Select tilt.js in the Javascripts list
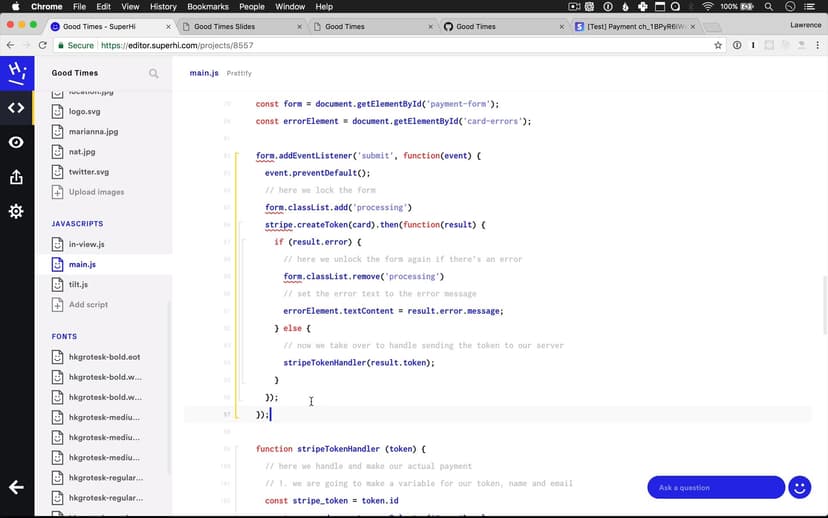The width and height of the screenshot is (828, 518). coord(78,285)
